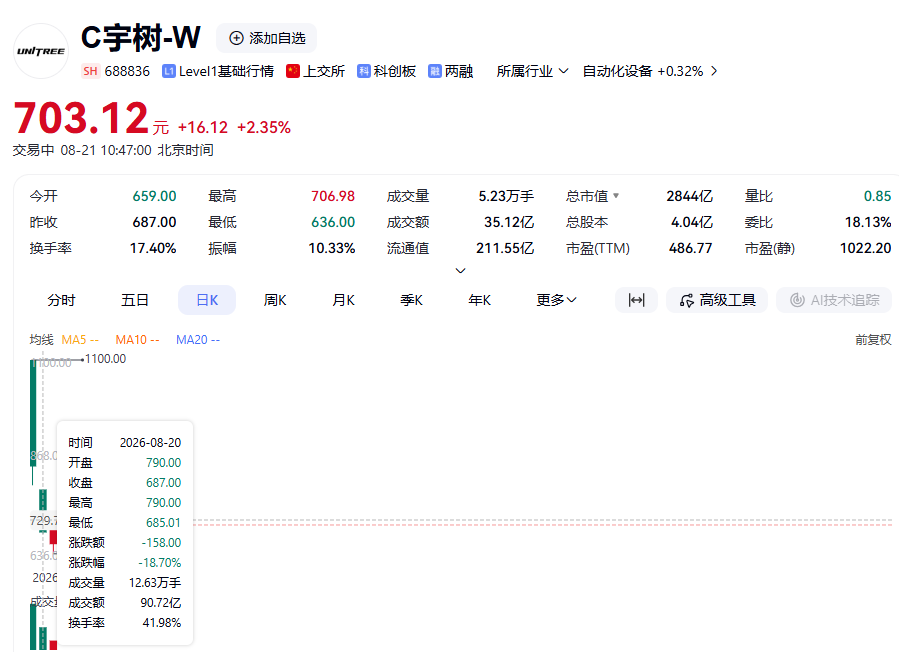Click the 科创板 board badge icon
Screen dimensions: 899x652
[363, 71]
